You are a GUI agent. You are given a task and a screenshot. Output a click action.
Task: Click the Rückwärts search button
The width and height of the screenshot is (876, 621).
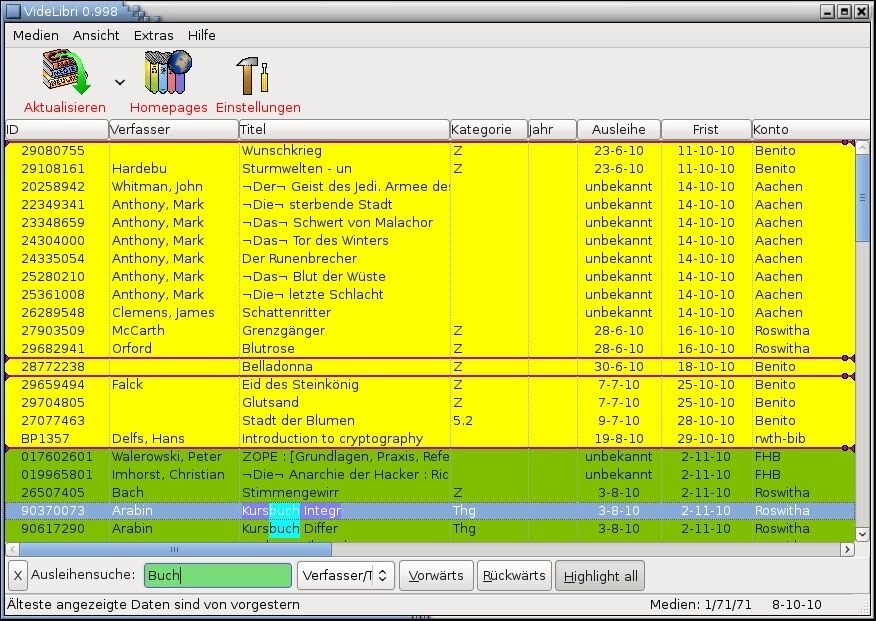point(514,576)
